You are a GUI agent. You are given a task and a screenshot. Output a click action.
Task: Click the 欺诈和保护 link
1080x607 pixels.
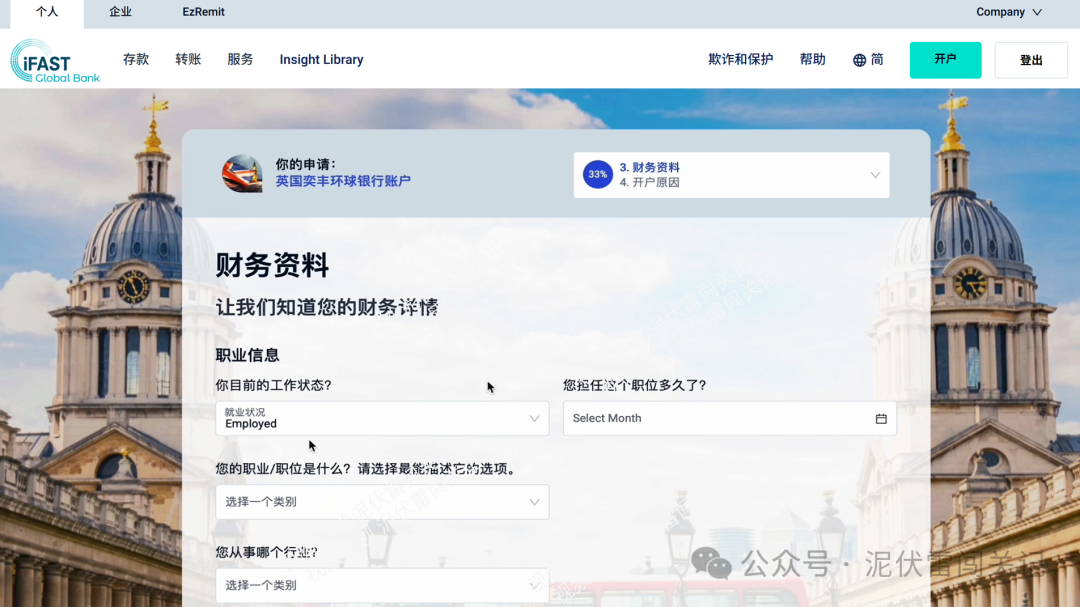[740, 59]
